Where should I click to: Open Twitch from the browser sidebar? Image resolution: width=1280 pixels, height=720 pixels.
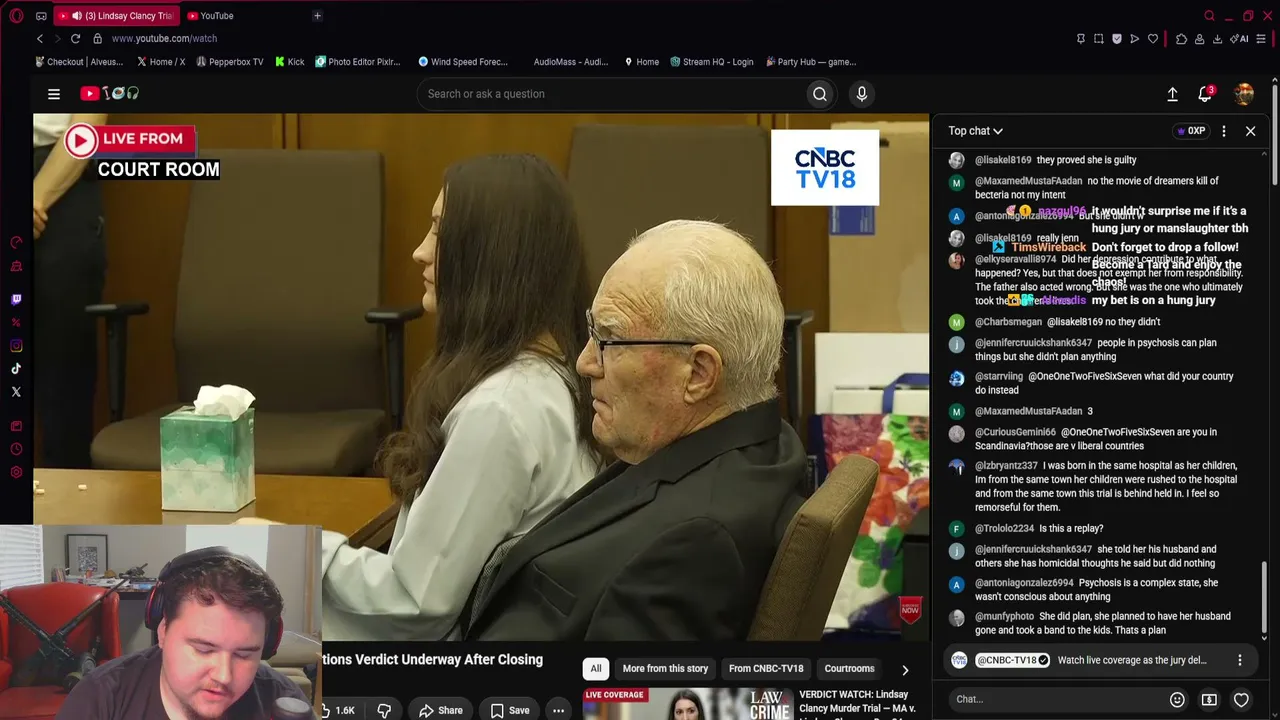click(16, 299)
